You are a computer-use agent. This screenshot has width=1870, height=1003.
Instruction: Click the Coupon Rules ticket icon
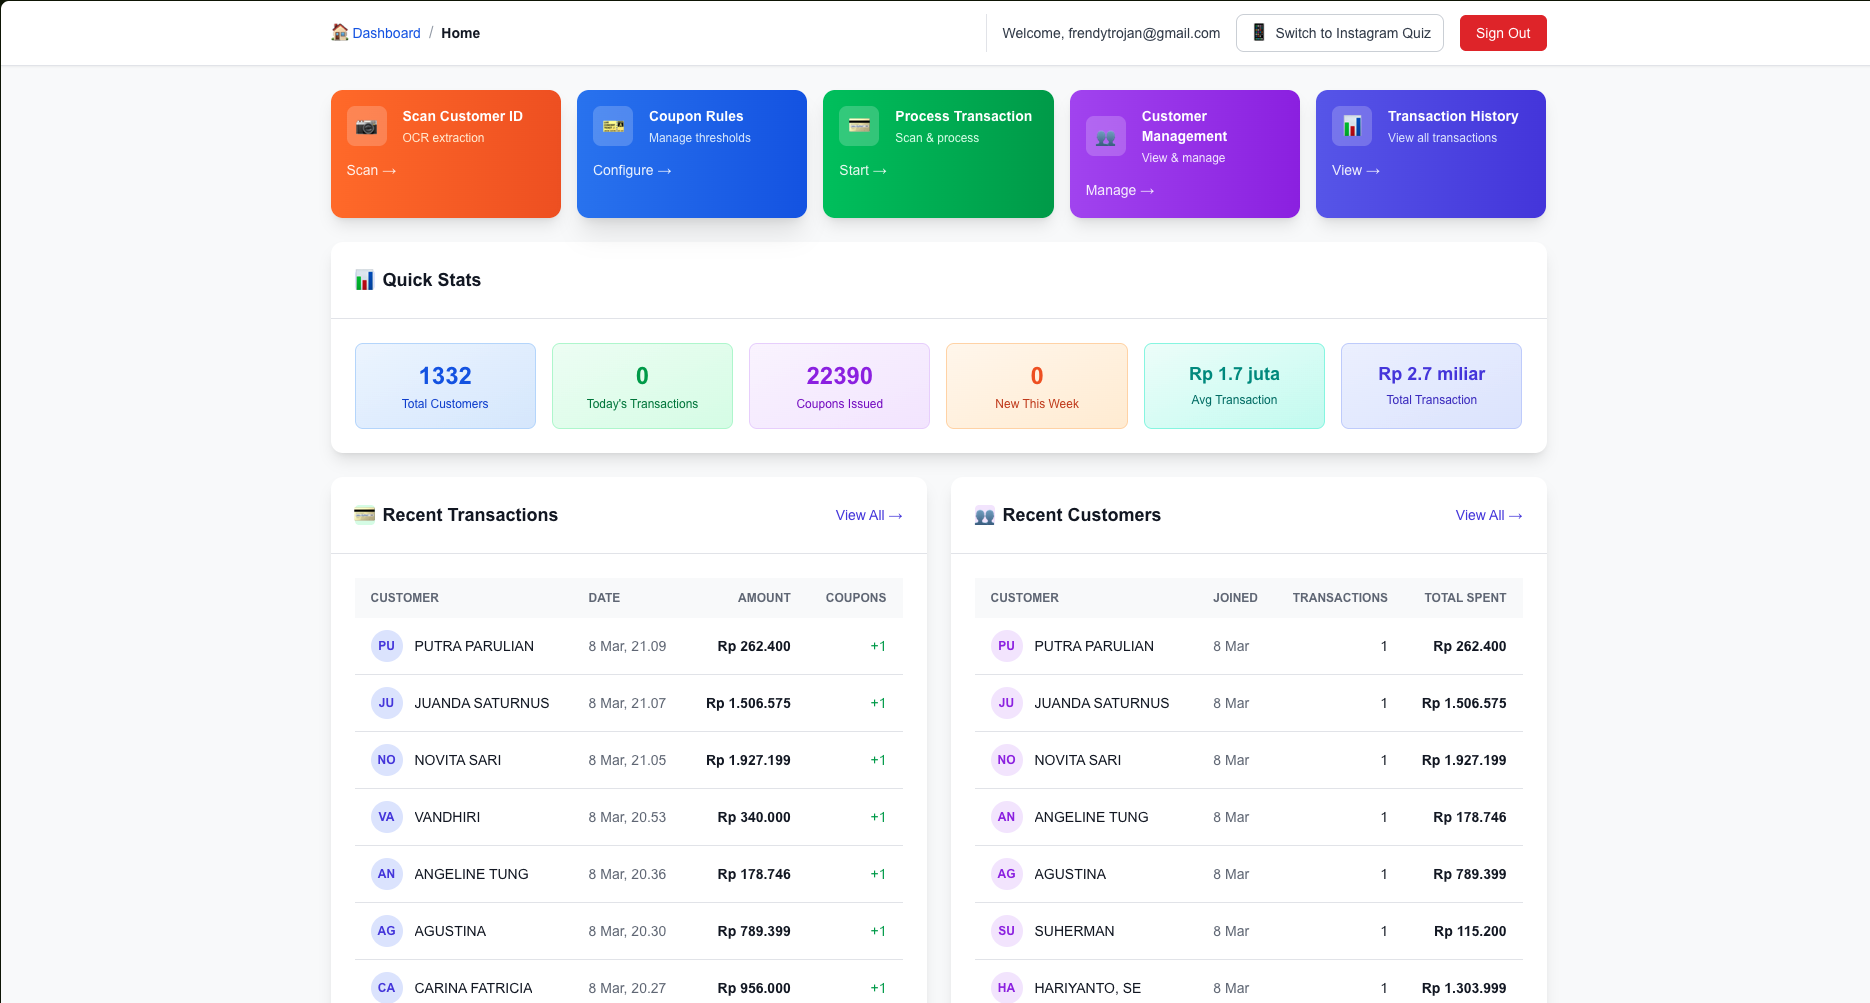[x=613, y=127]
